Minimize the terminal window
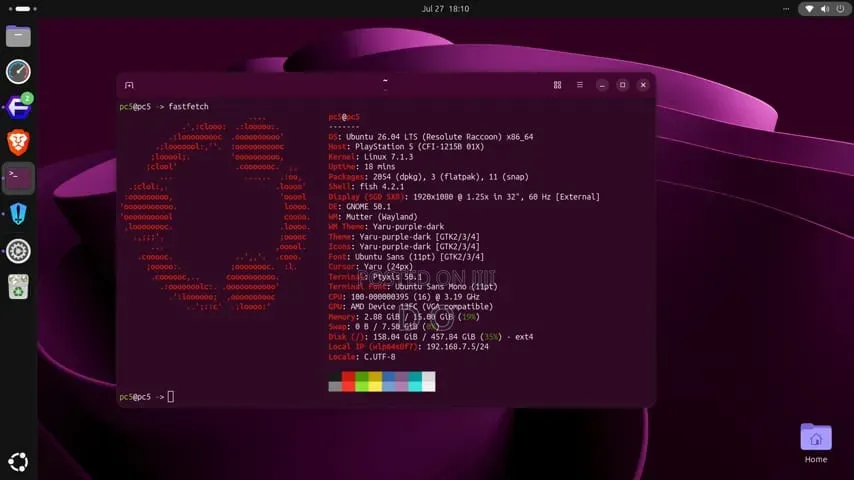Screen dimensions: 854x480 pos(602,85)
